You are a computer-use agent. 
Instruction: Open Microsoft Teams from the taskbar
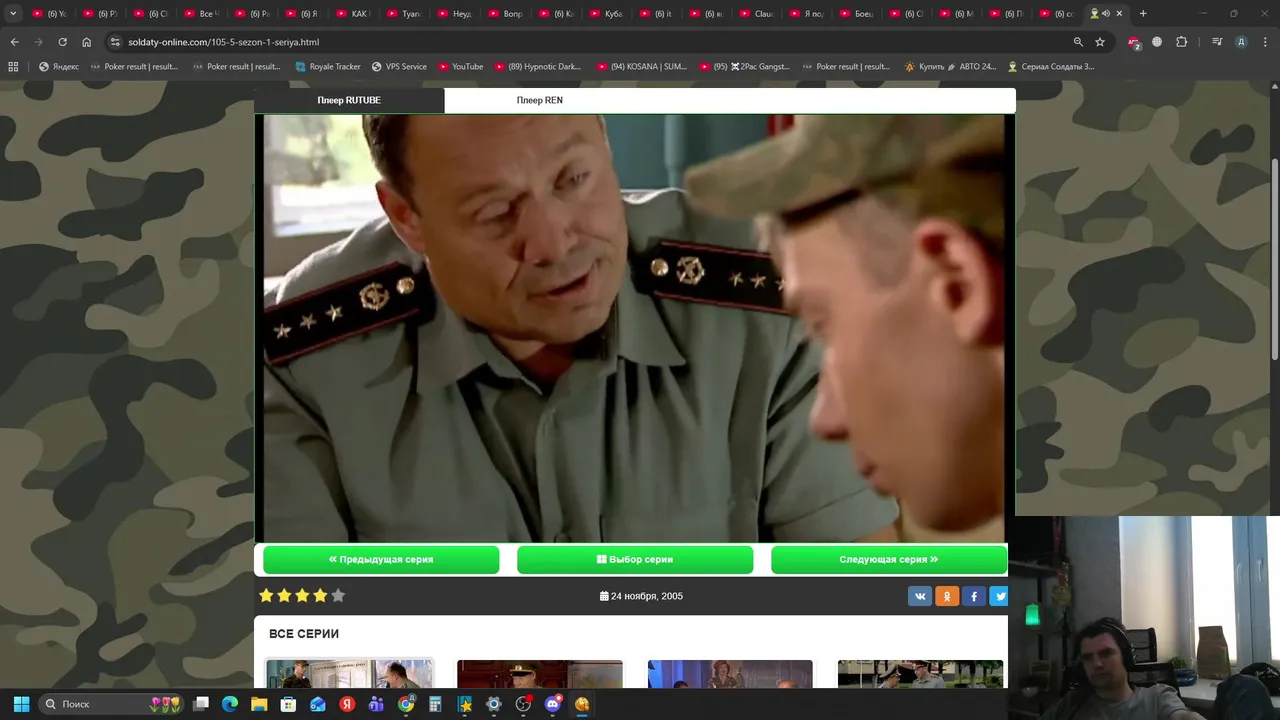pyautogui.click(x=376, y=704)
